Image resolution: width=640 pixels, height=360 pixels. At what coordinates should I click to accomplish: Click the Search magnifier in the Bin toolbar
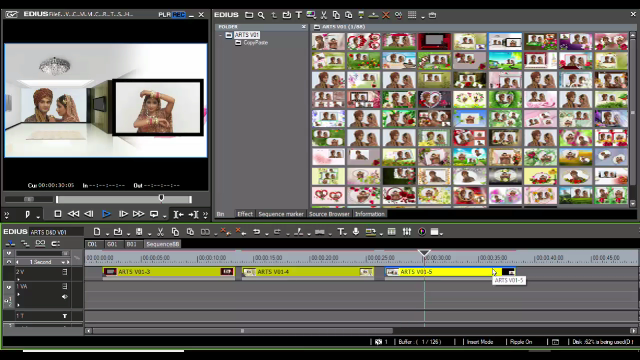click(x=261, y=15)
